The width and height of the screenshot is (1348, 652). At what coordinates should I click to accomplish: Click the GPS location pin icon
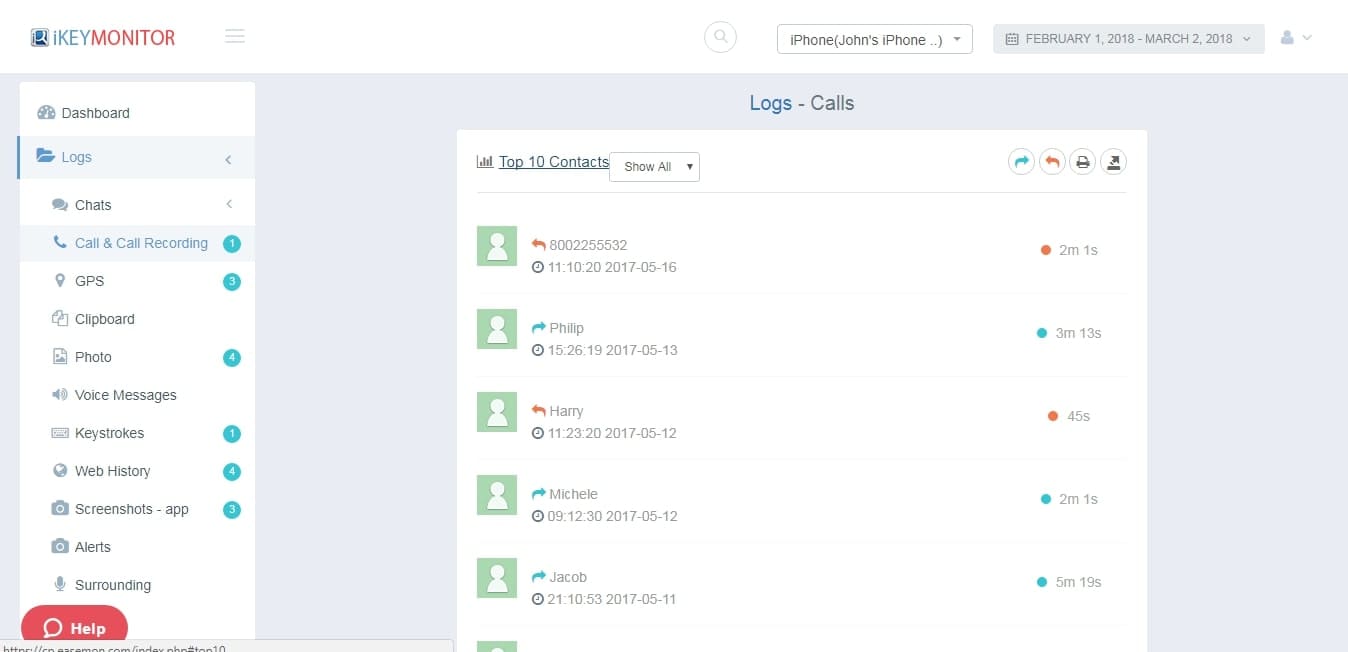point(59,281)
